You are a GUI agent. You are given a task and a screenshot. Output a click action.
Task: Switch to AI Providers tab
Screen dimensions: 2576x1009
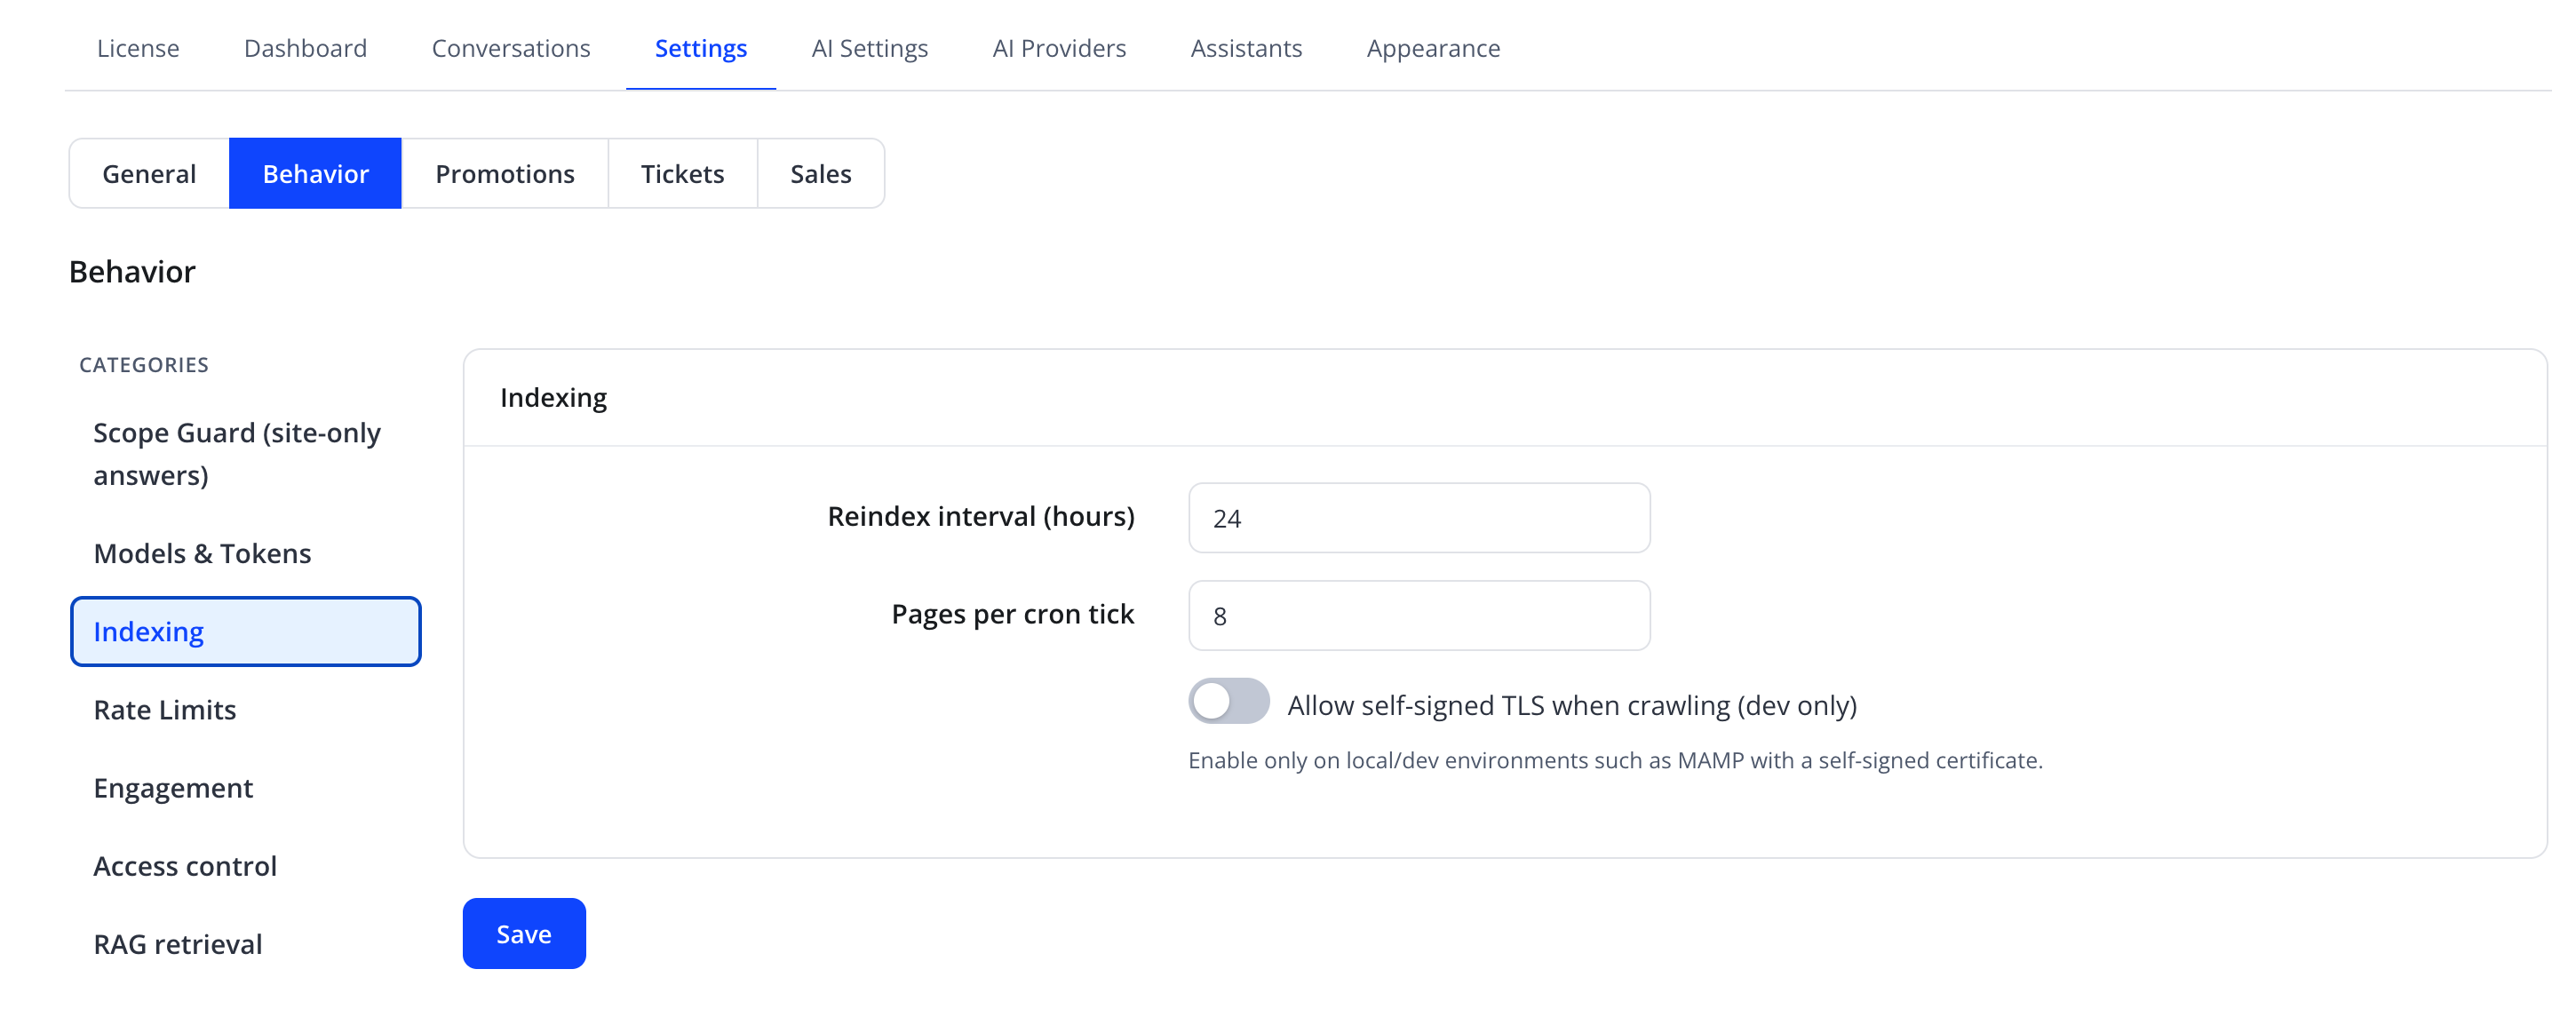point(1058,48)
